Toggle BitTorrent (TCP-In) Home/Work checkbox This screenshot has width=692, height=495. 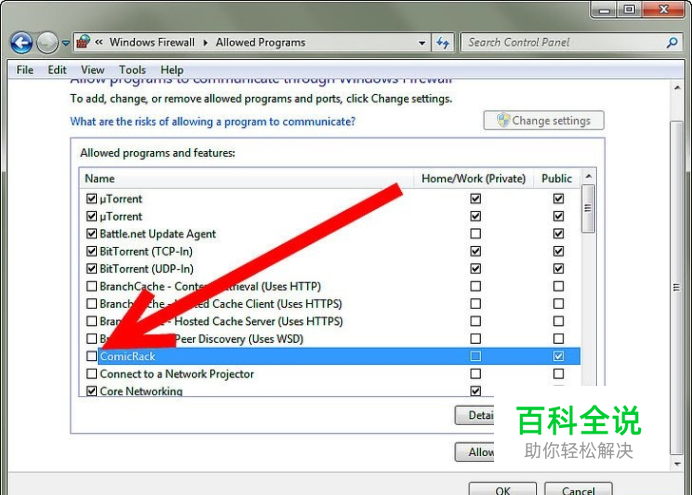(475, 251)
